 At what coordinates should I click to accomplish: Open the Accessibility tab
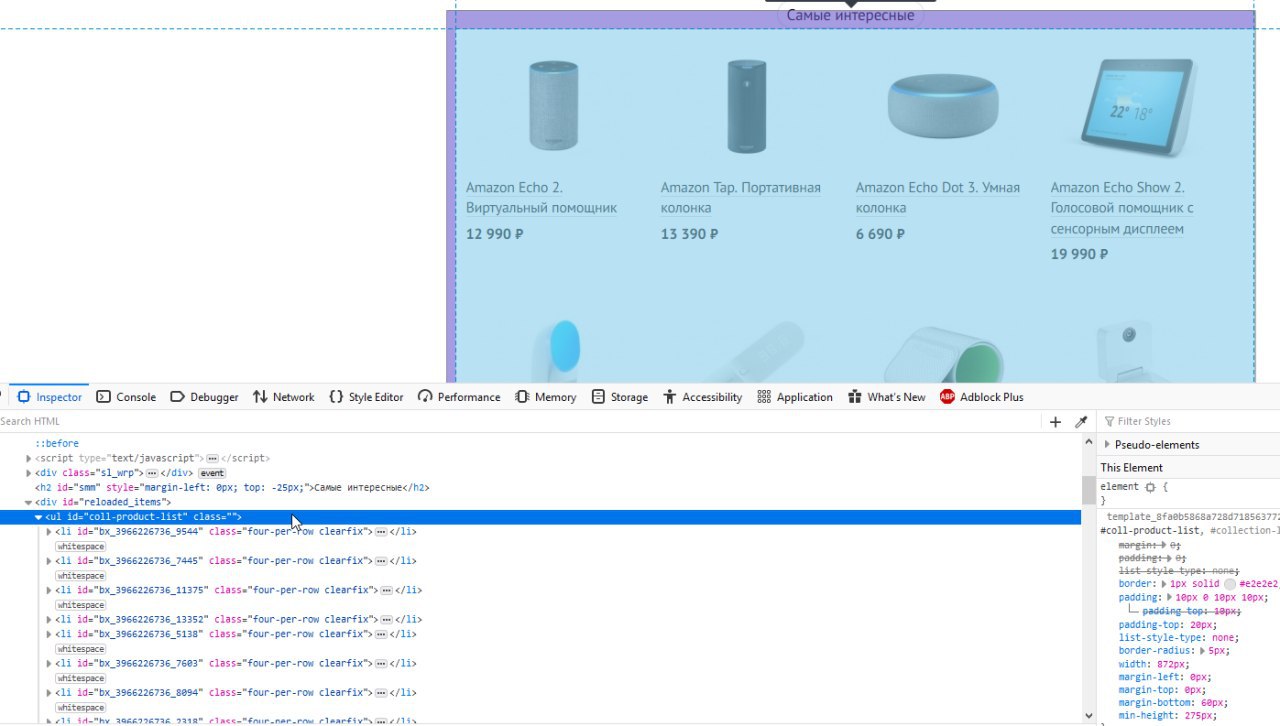[703, 397]
